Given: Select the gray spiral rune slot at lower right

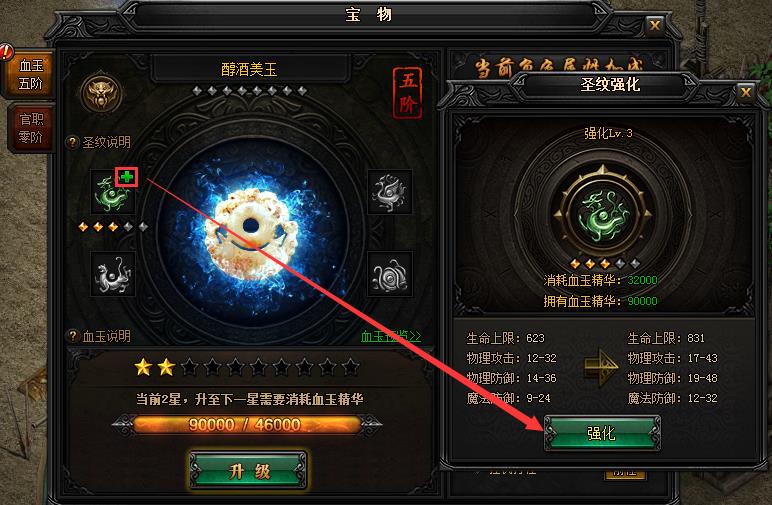Looking at the screenshot, I should click(x=389, y=274).
